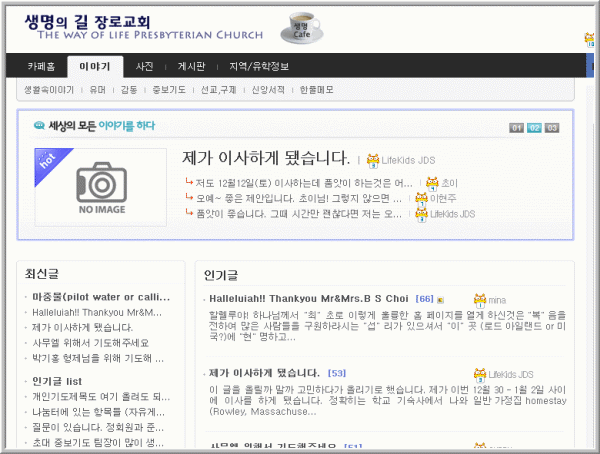Open recent post Halleluiah!! Thankyou Mr&M...
The image size is (600, 454).
97,312
